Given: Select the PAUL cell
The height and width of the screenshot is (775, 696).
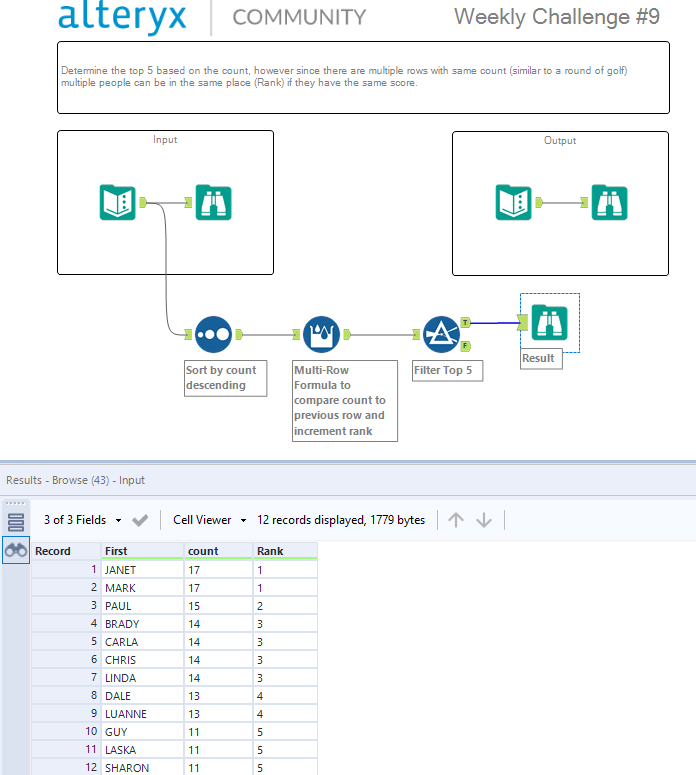Looking at the screenshot, I should click(x=142, y=606).
